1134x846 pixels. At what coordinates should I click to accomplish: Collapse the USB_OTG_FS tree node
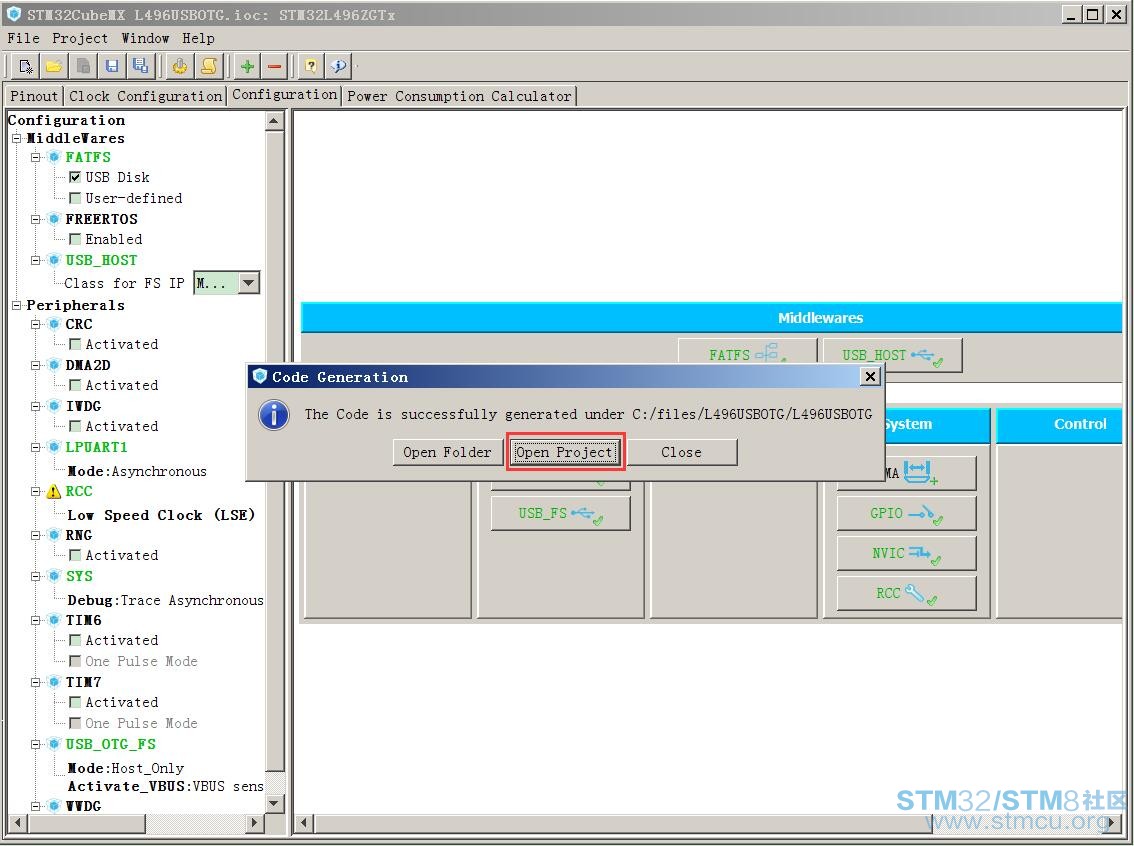tap(35, 744)
